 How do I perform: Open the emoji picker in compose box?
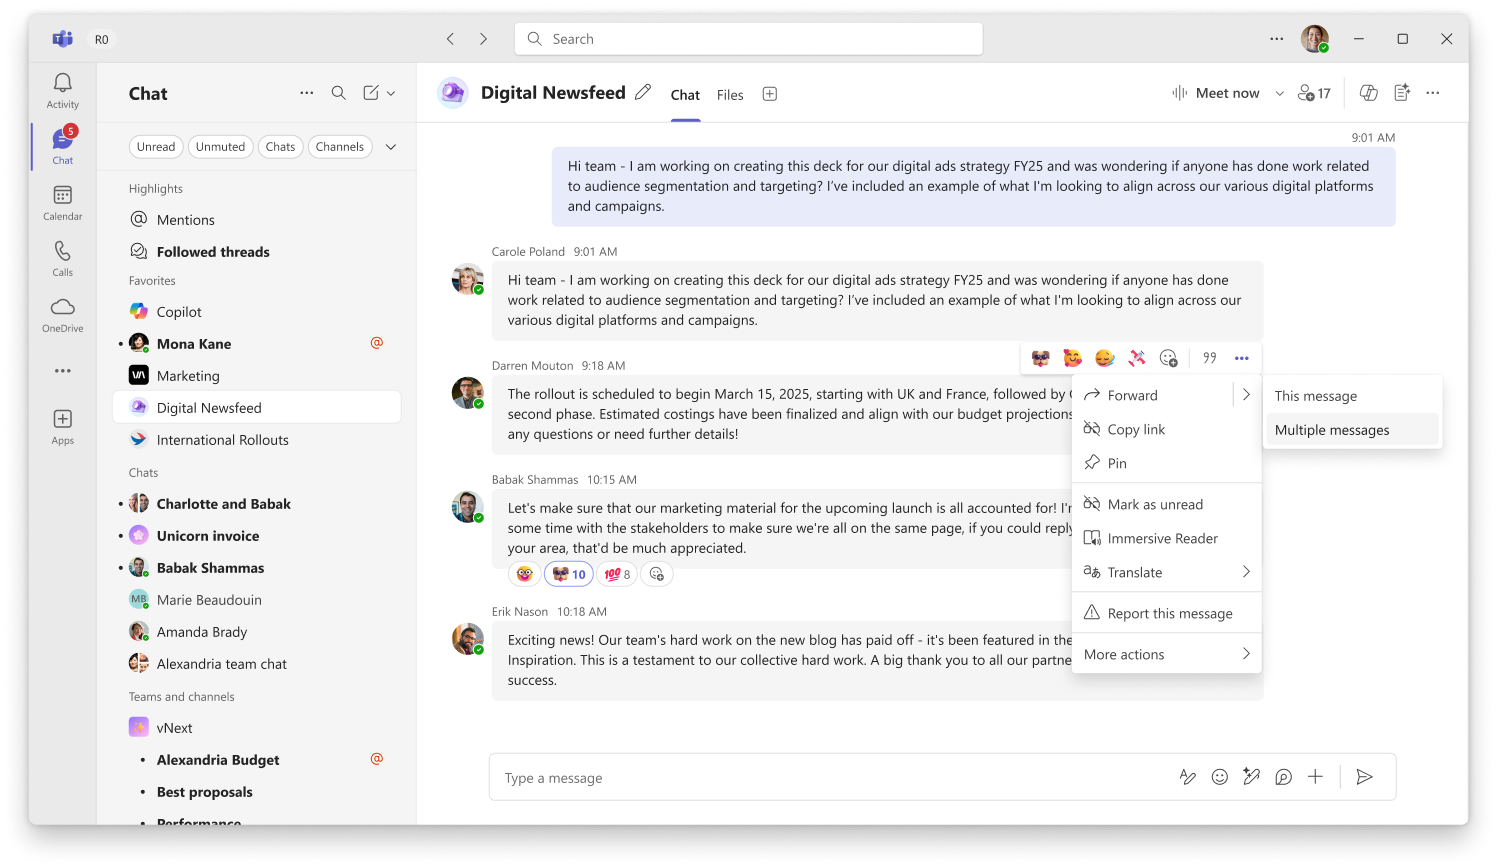point(1219,777)
